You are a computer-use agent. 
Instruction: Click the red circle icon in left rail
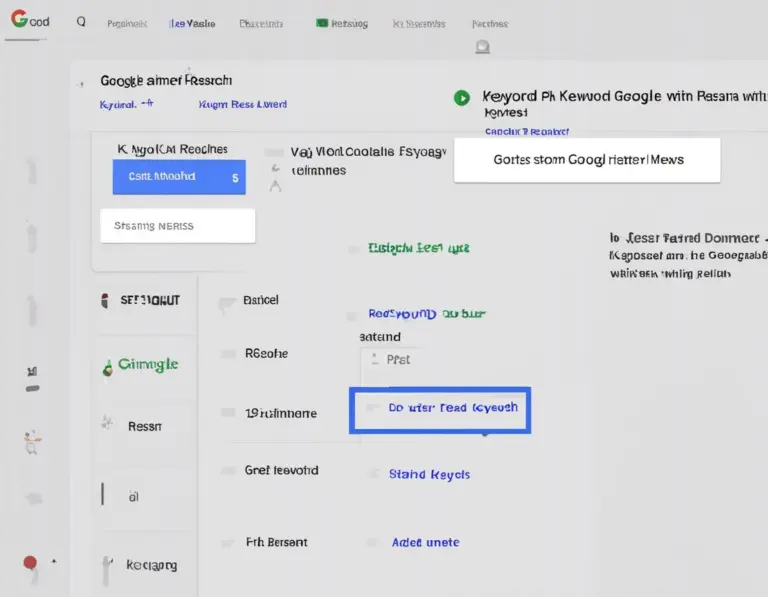[x=30, y=563]
